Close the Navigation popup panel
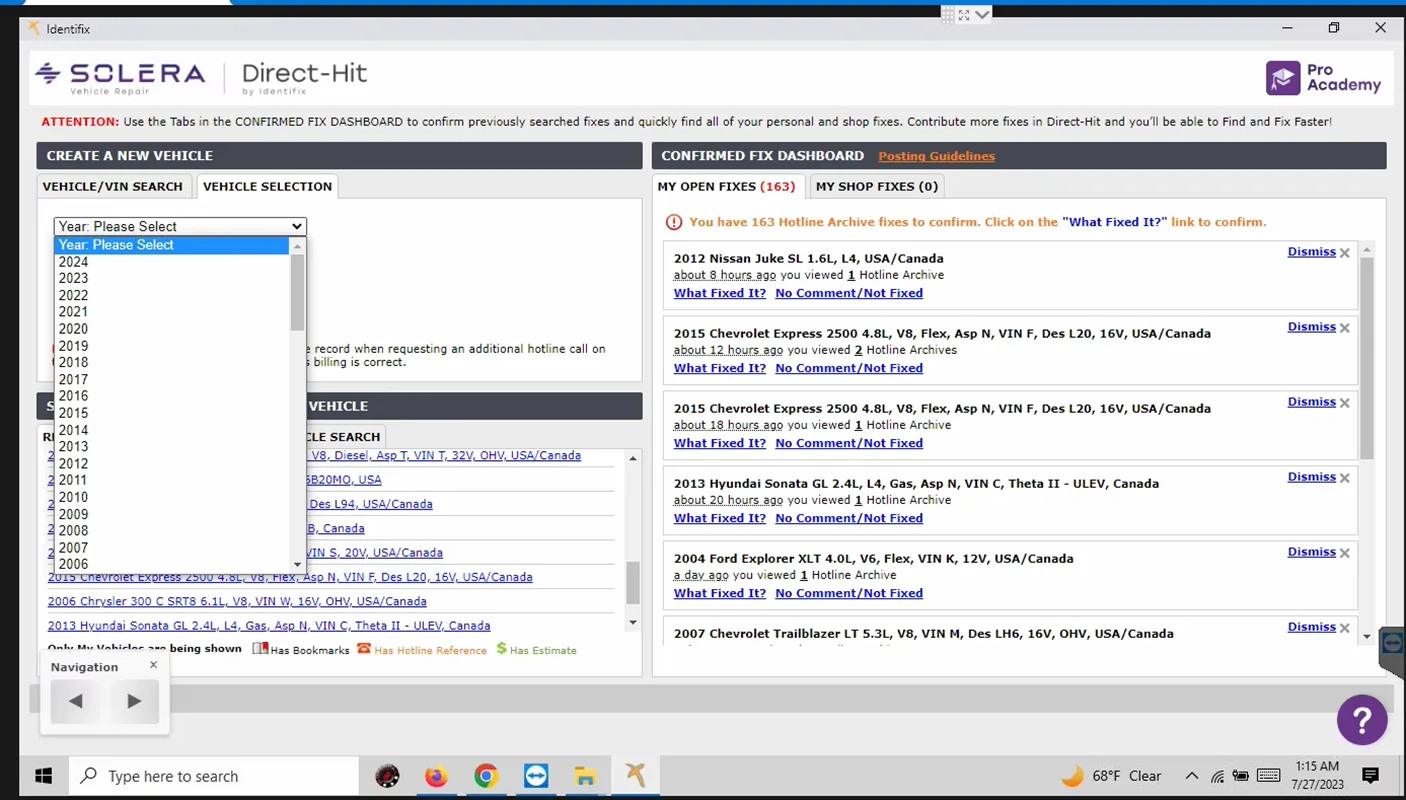The image size is (1406, 800). [x=153, y=665]
